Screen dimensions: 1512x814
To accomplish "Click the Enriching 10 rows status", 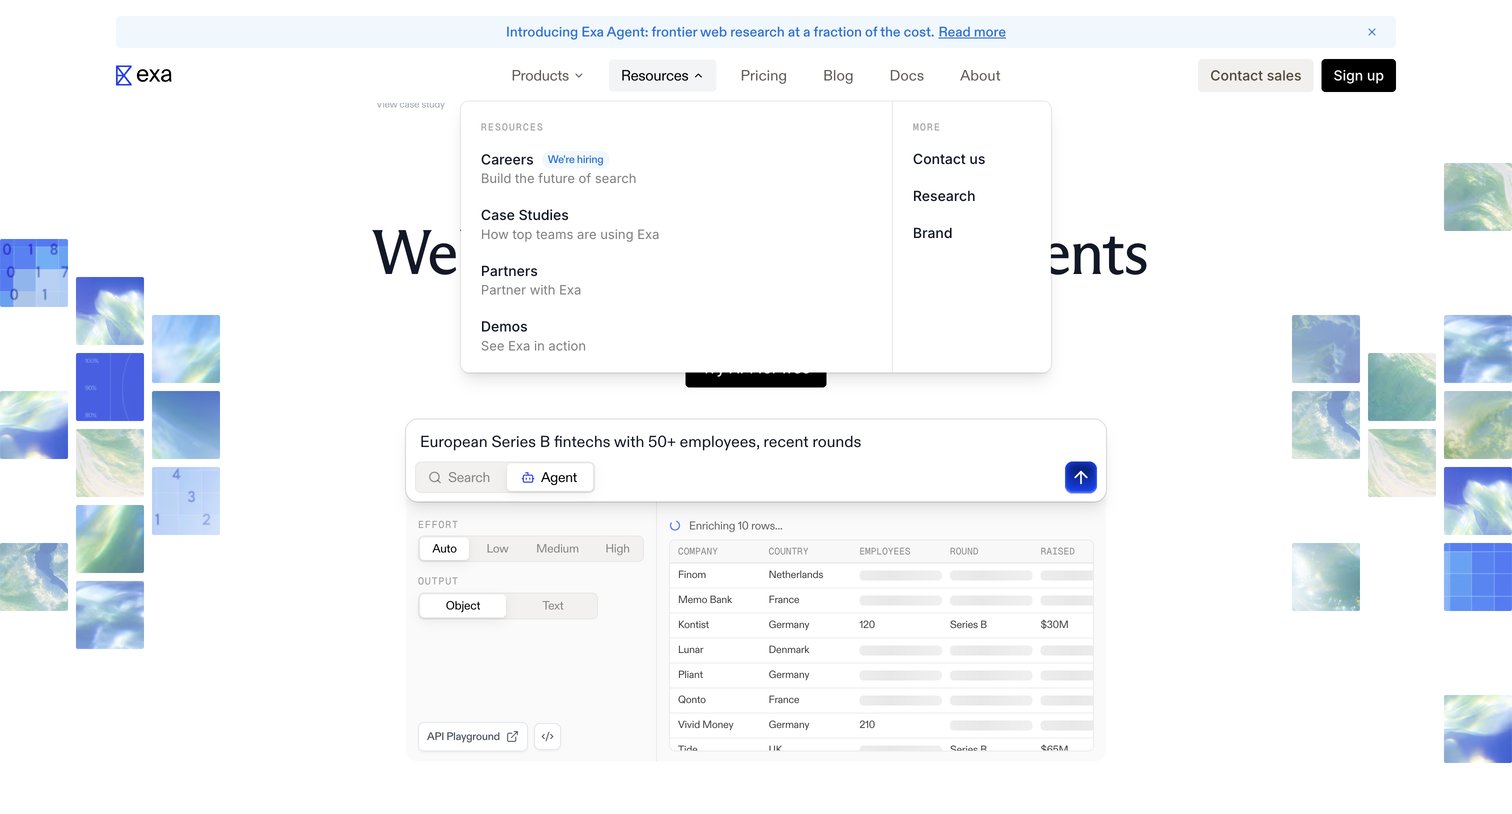I will point(736,526).
